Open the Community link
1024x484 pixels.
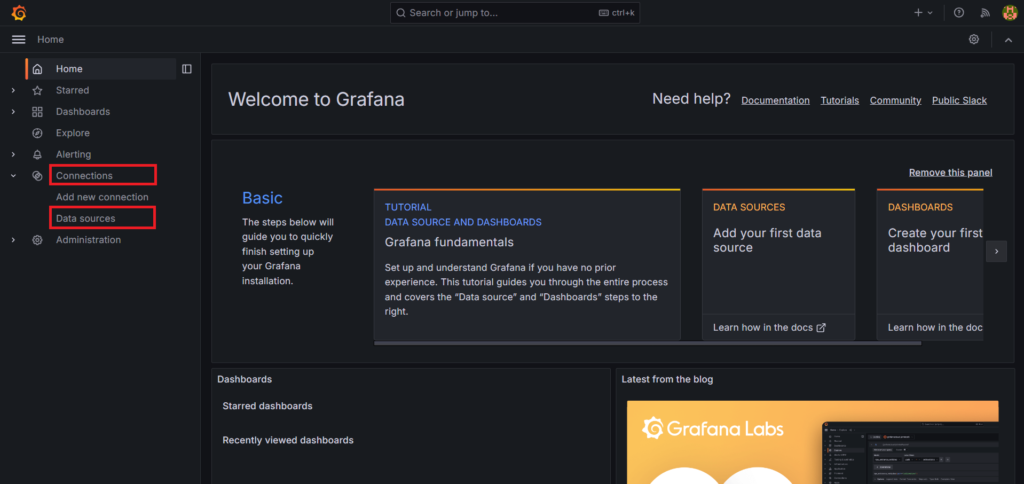[x=895, y=101]
